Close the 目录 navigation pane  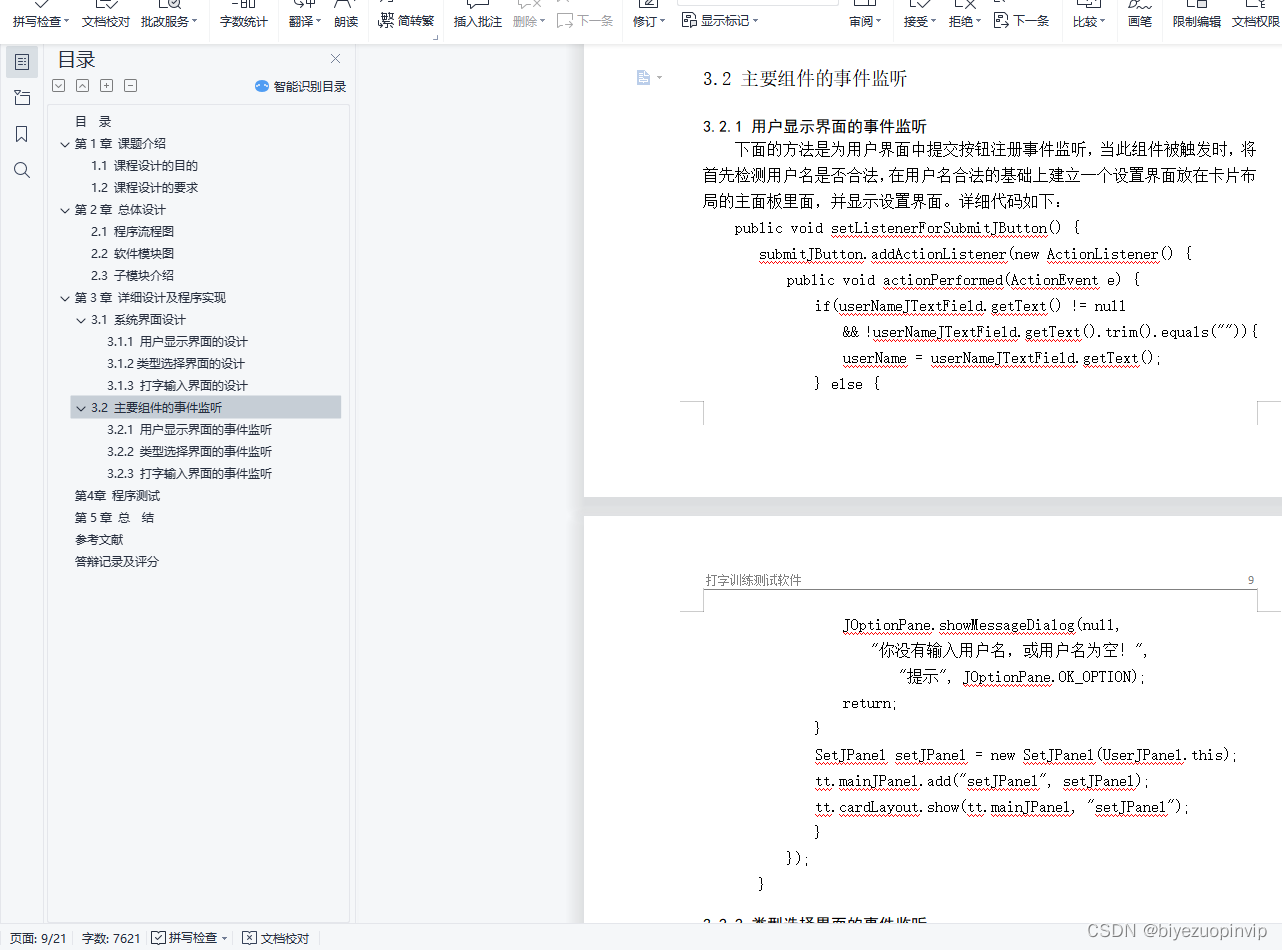tap(335, 59)
